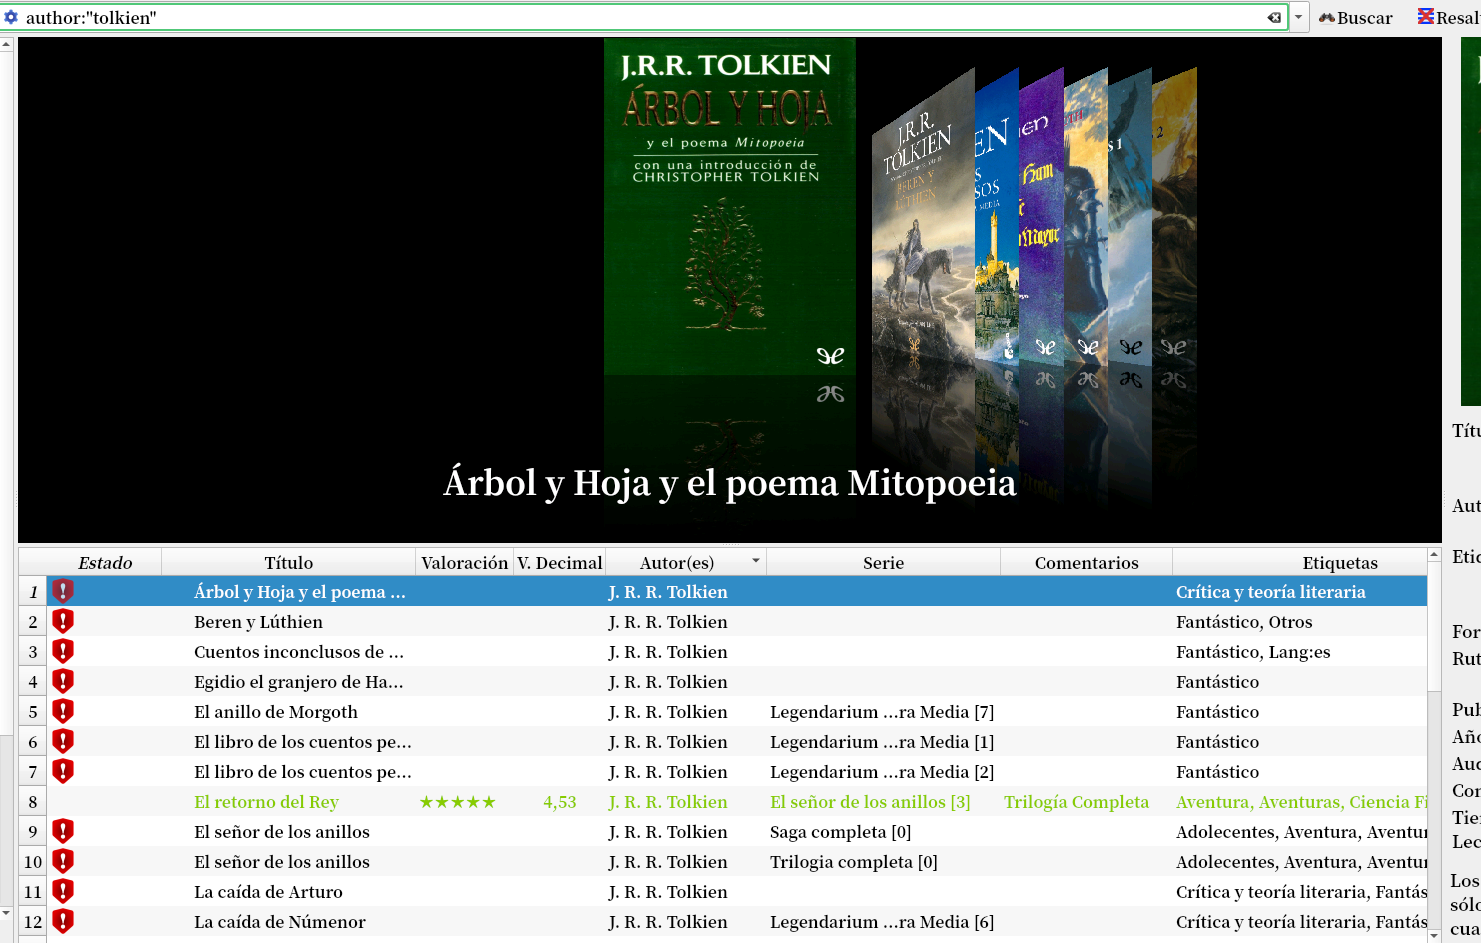Click status icon for Beren y Lúthien row
The image size is (1481, 943).
(63, 621)
